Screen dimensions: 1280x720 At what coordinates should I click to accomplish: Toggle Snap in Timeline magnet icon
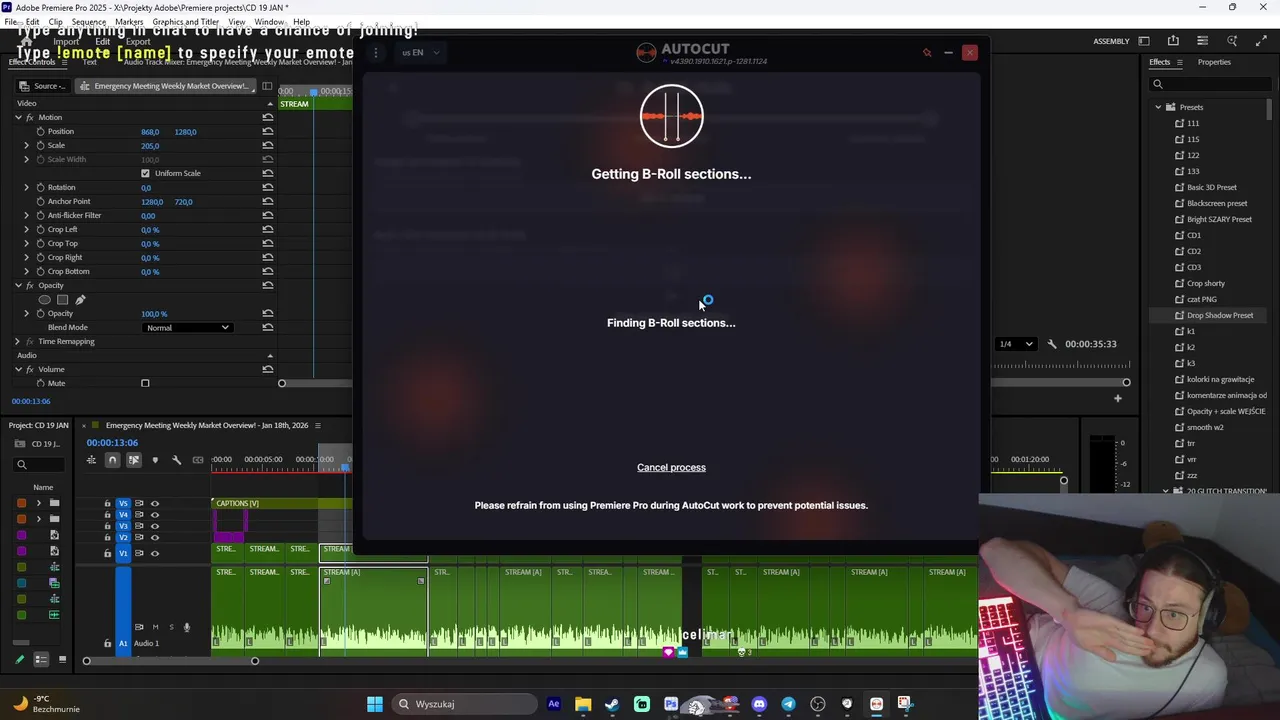click(x=112, y=460)
